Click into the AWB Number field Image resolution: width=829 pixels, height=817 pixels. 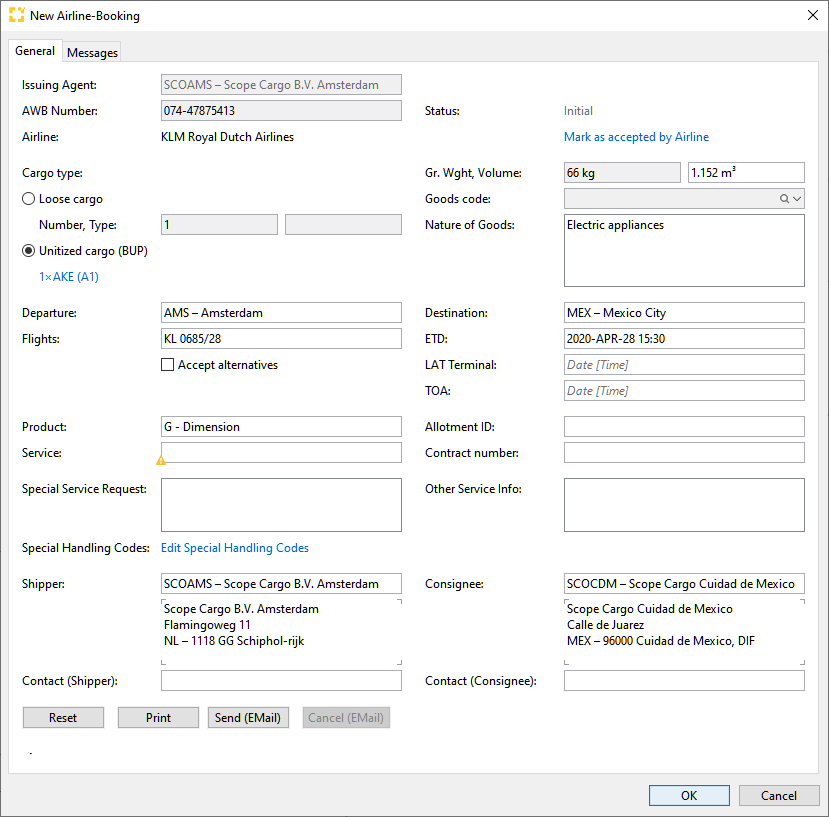coord(280,110)
